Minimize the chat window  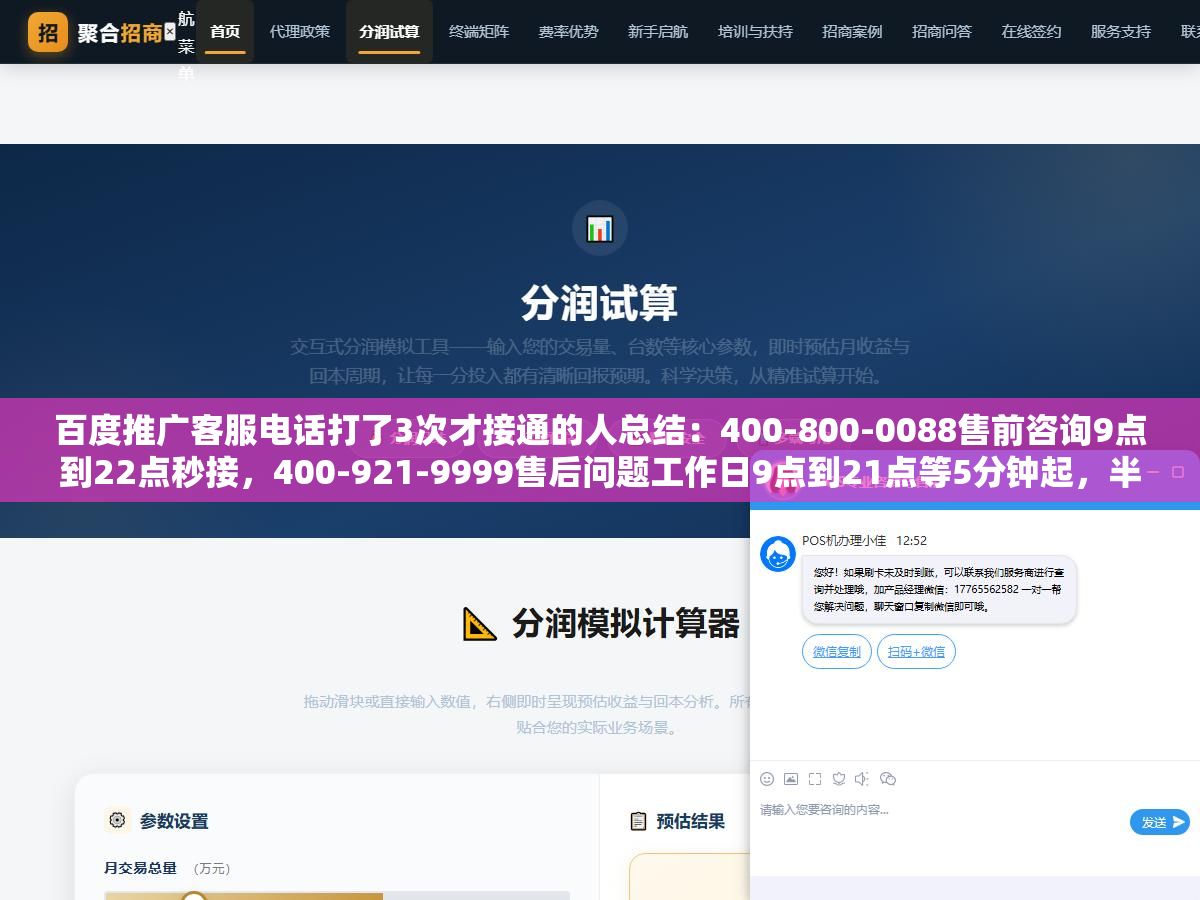pyautogui.click(x=1153, y=472)
